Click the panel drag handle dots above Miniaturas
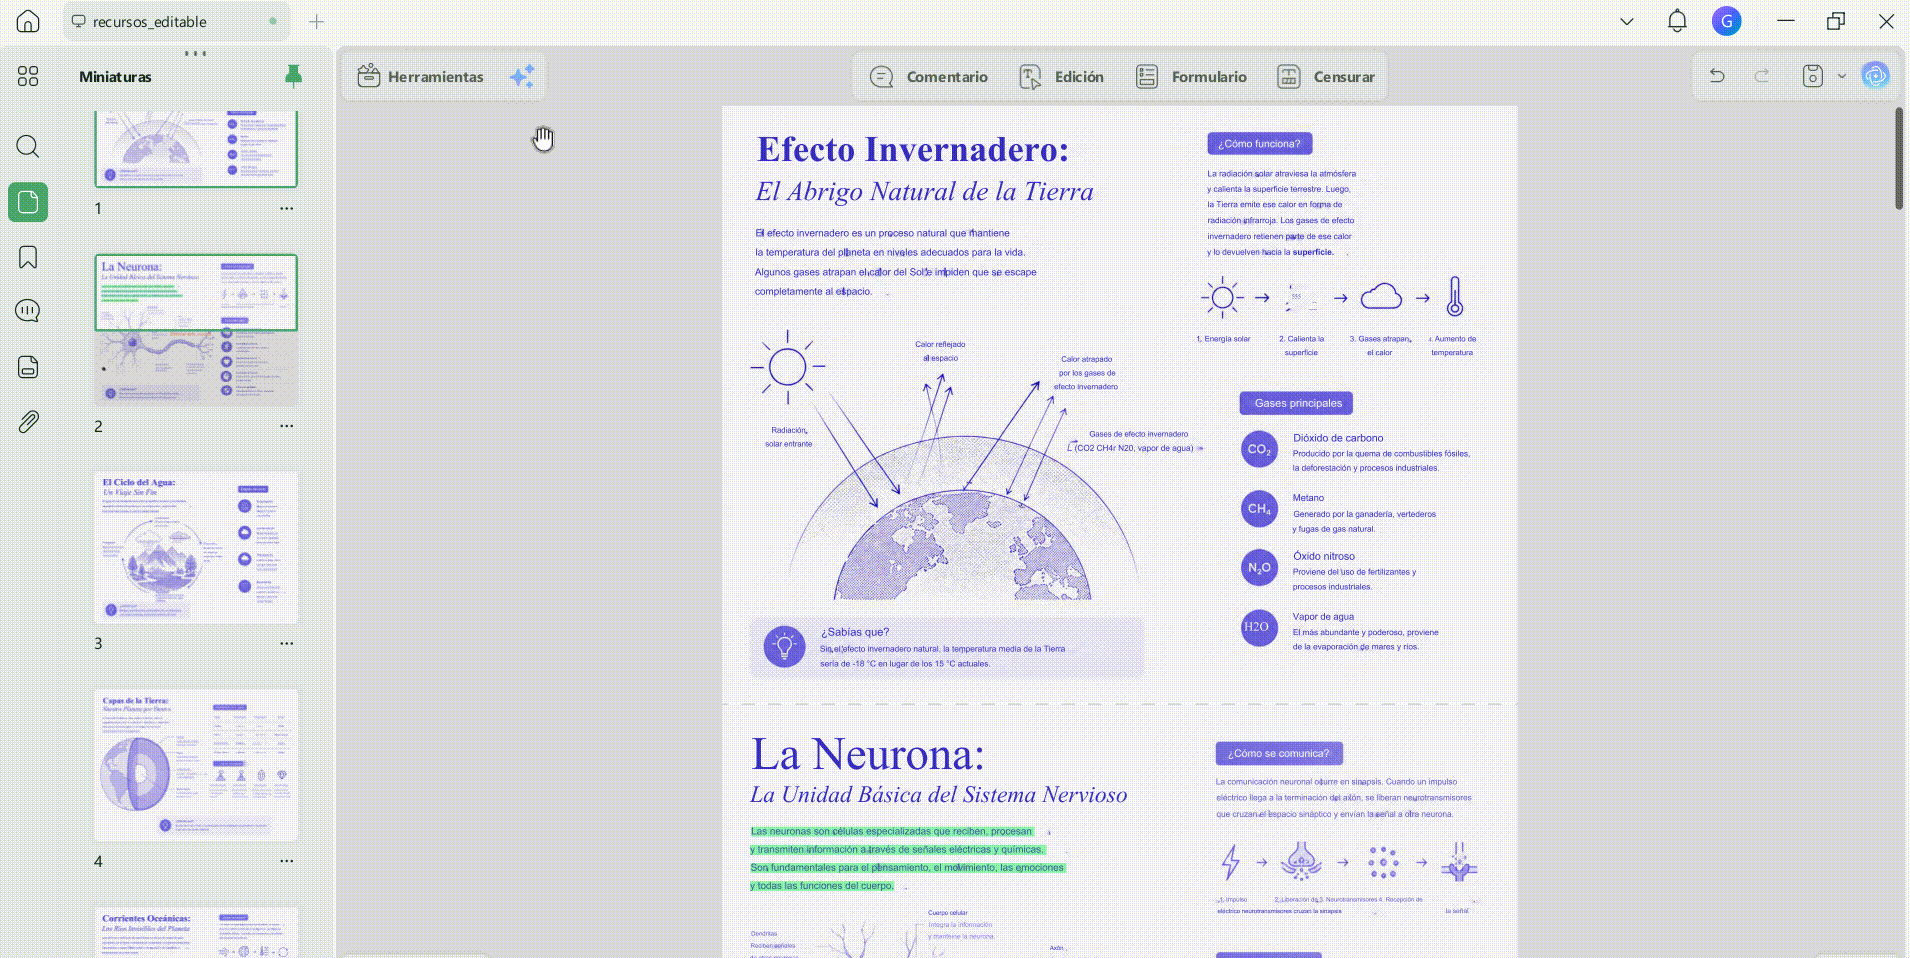Image resolution: width=1910 pixels, height=958 pixels. 196,53
